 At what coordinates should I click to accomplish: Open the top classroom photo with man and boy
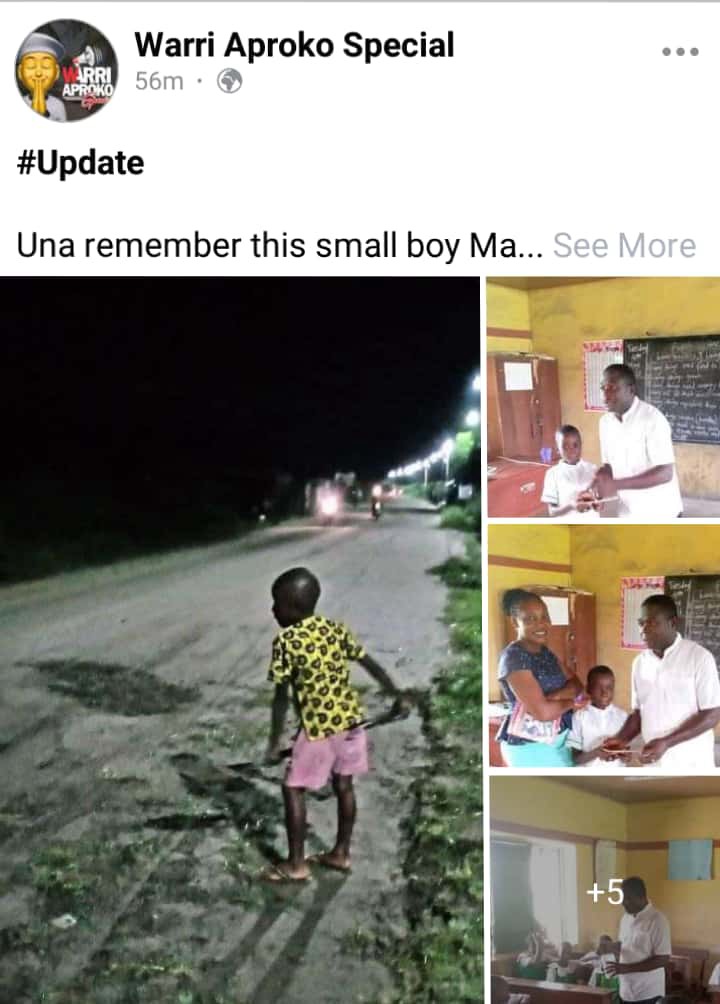pos(603,397)
